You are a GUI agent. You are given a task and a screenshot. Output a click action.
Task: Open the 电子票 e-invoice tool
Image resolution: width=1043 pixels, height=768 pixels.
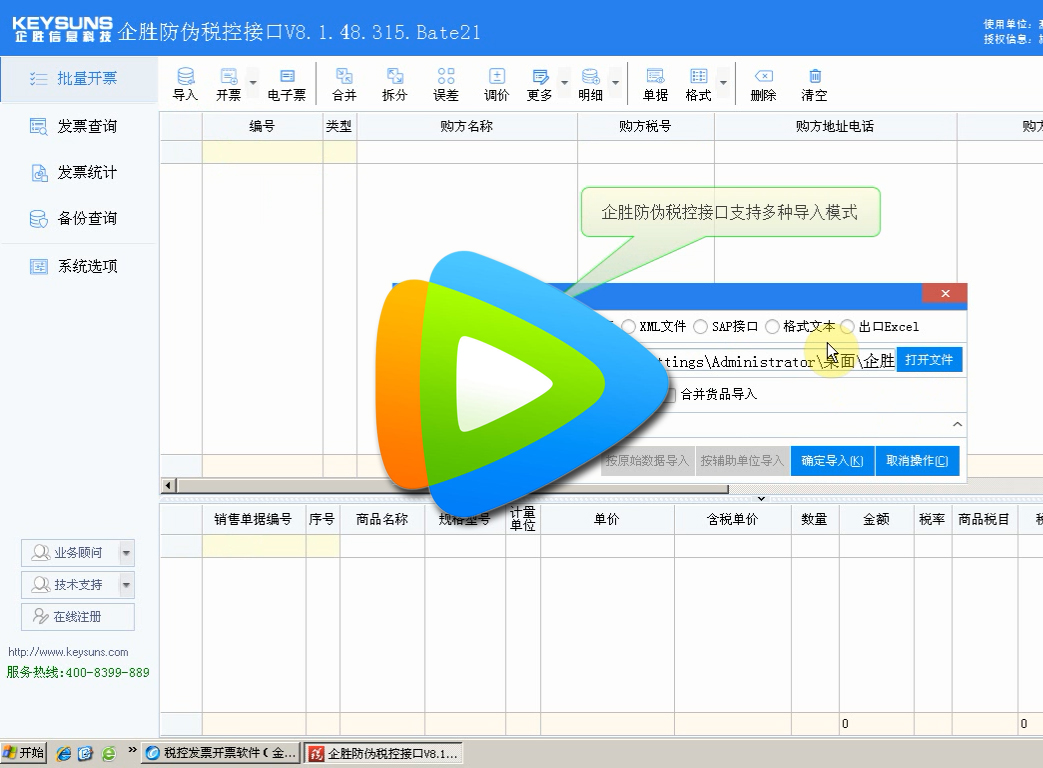(287, 84)
